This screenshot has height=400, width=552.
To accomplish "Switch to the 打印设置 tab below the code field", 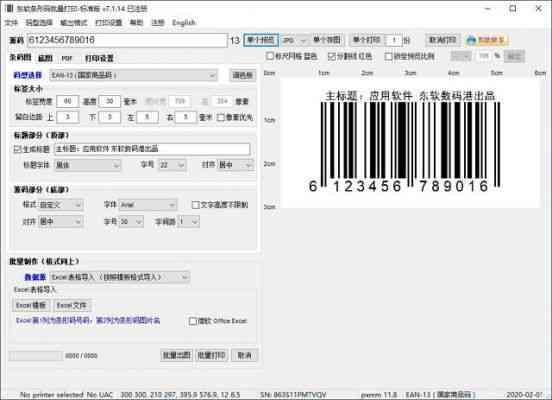I will 99,58.
